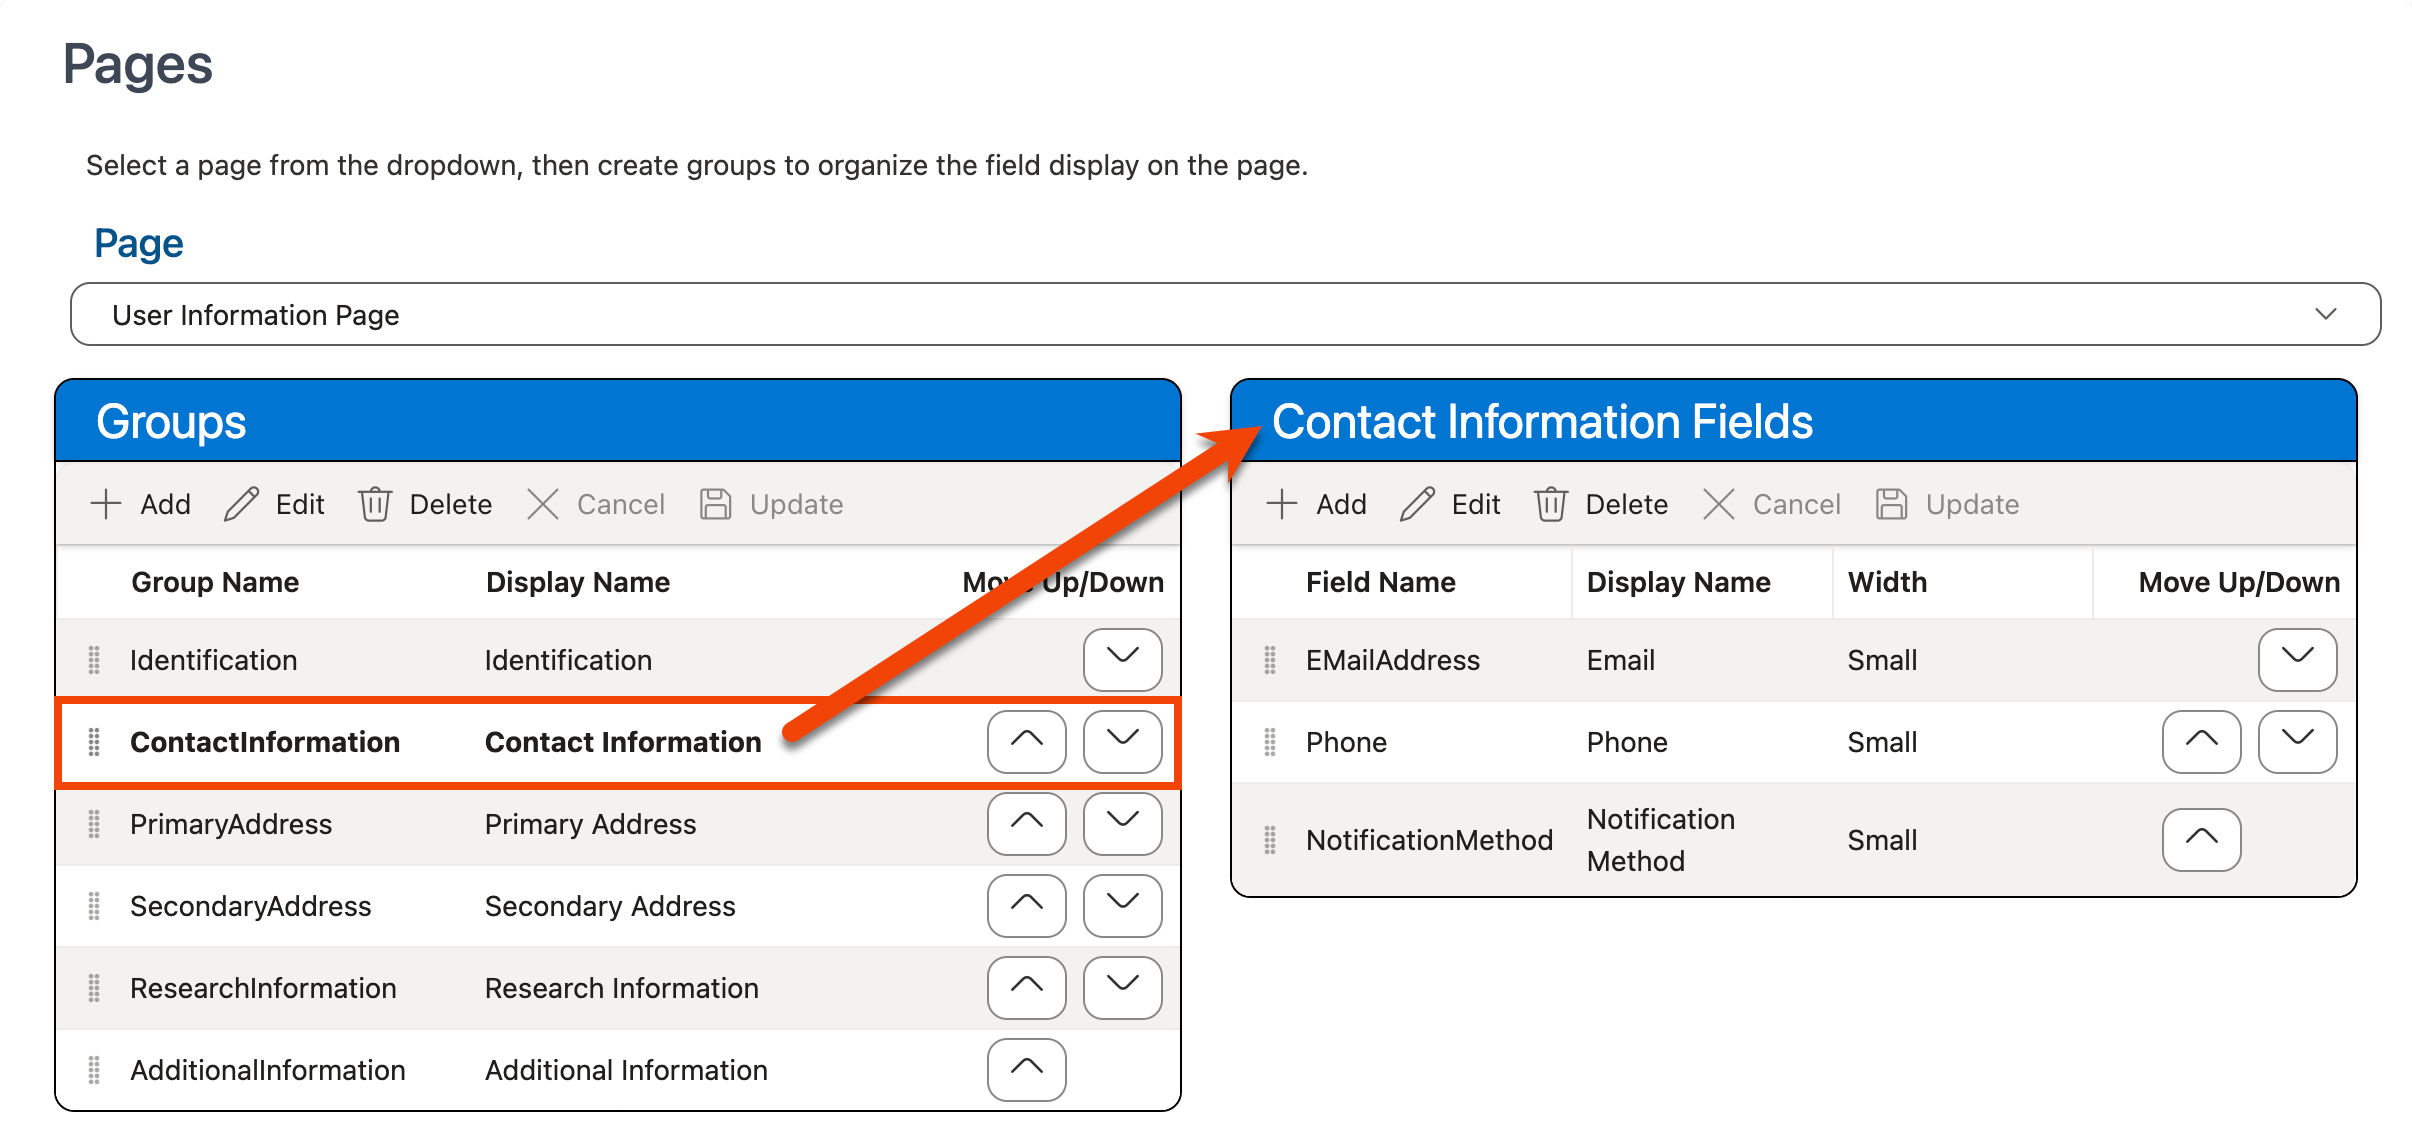This screenshot has width=2412, height=1132.
Task: Click the Group Name column header
Action: pos(215,582)
